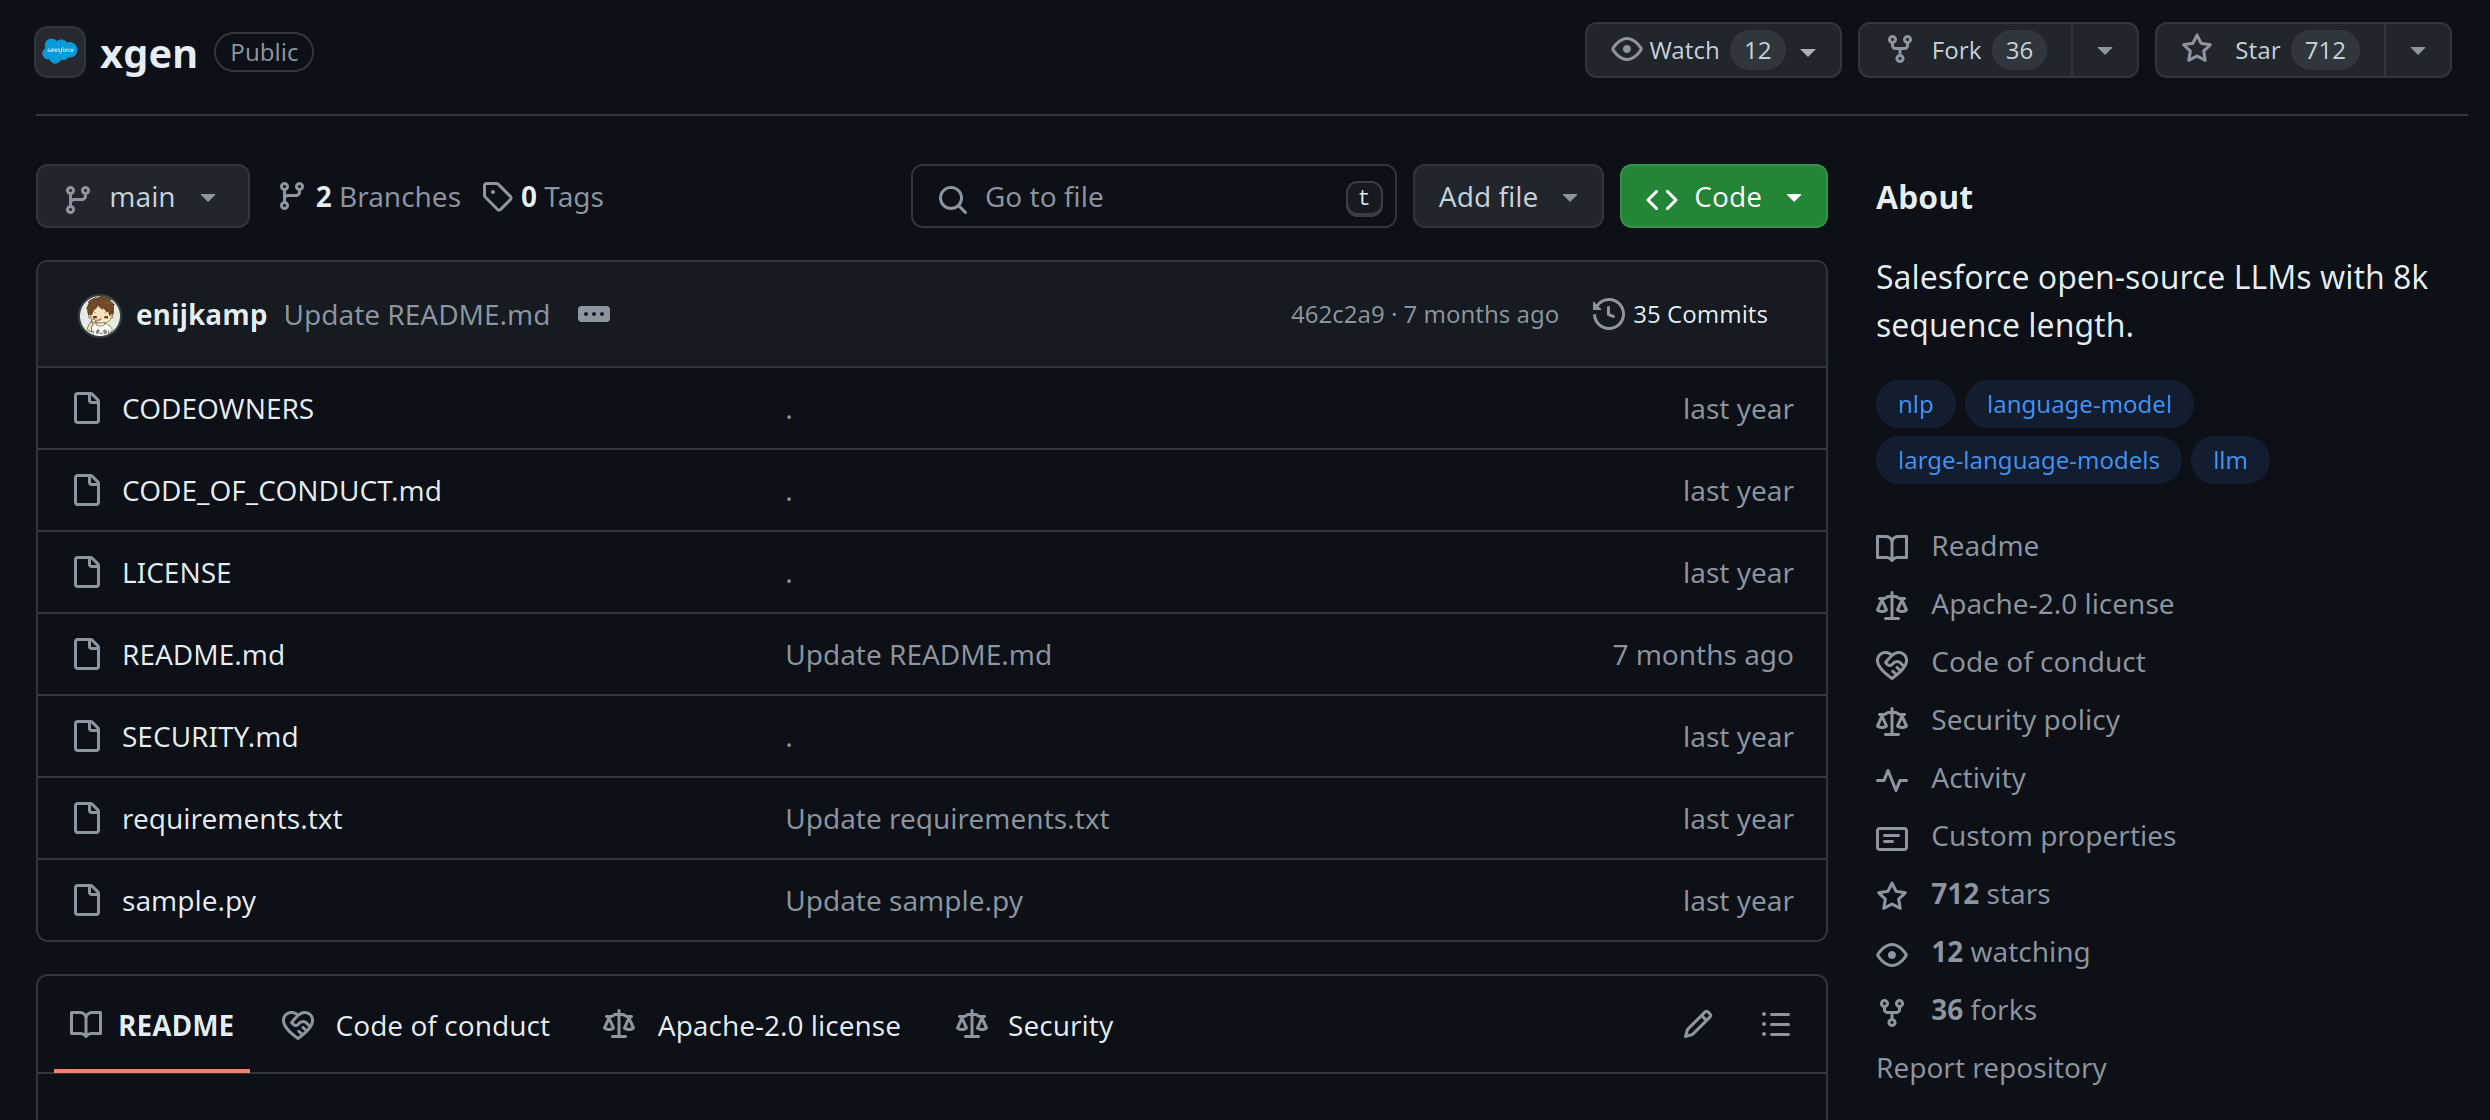
Task: Switch to the Code of conduct tab
Action: coord(416,1025)
